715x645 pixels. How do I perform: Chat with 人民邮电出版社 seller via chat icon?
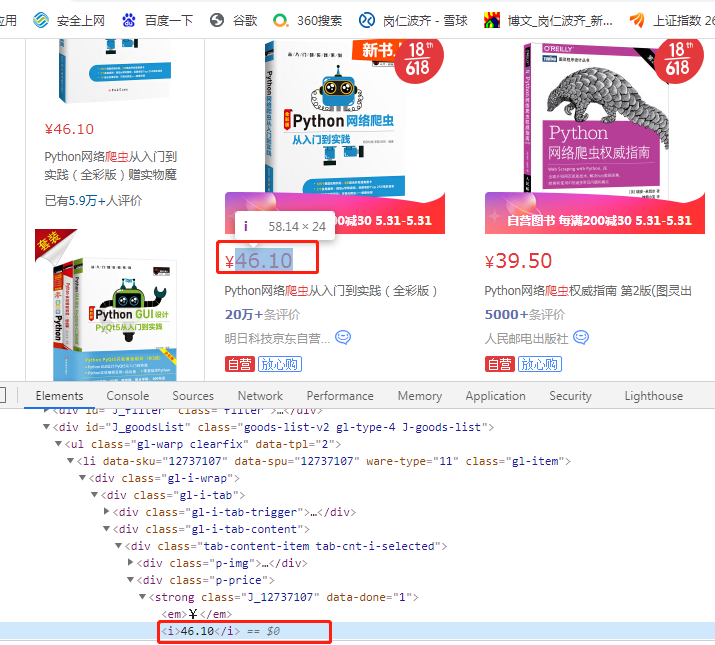pyautogui.click(x=581, y=338)
